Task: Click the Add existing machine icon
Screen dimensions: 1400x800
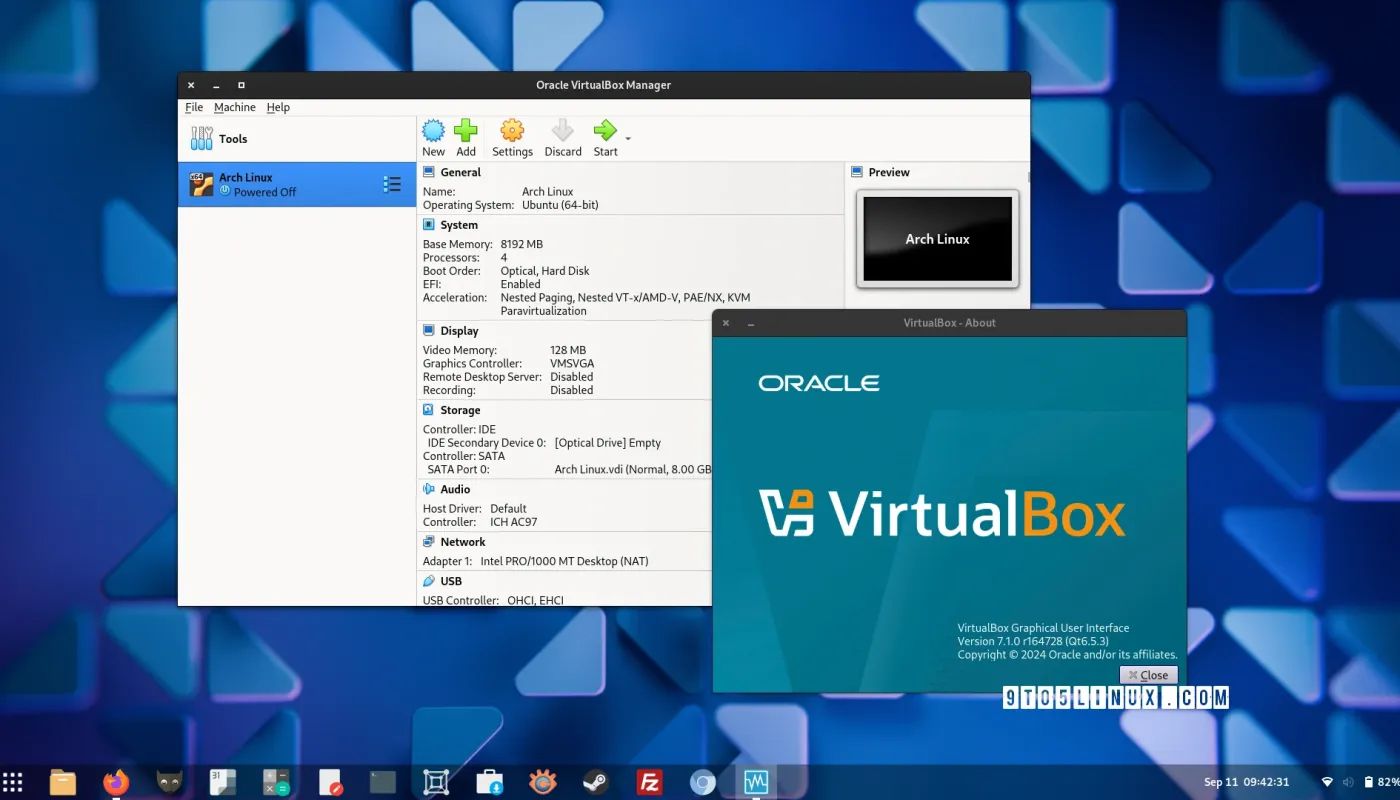Action: tap(466, 131)
